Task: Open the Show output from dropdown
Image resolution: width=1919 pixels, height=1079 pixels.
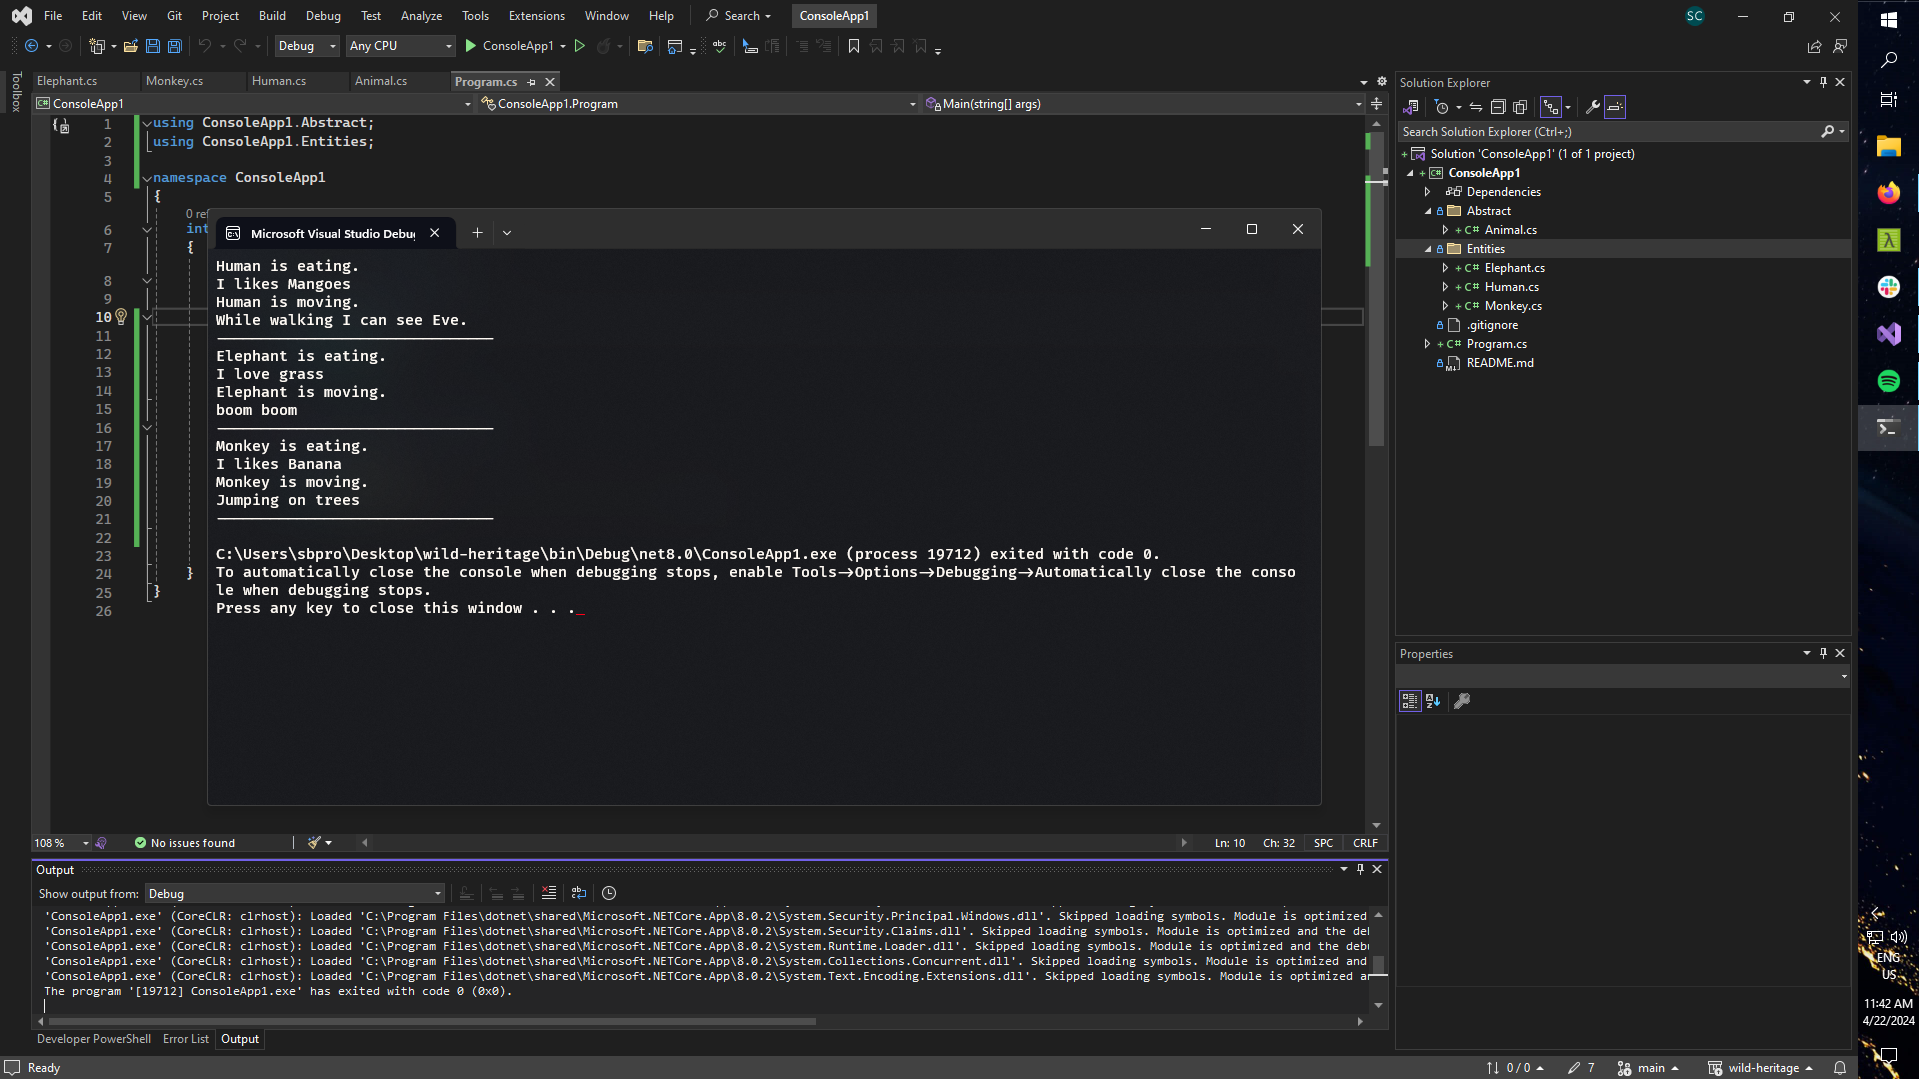Action: pyautogui.click(x=294, y=894)
